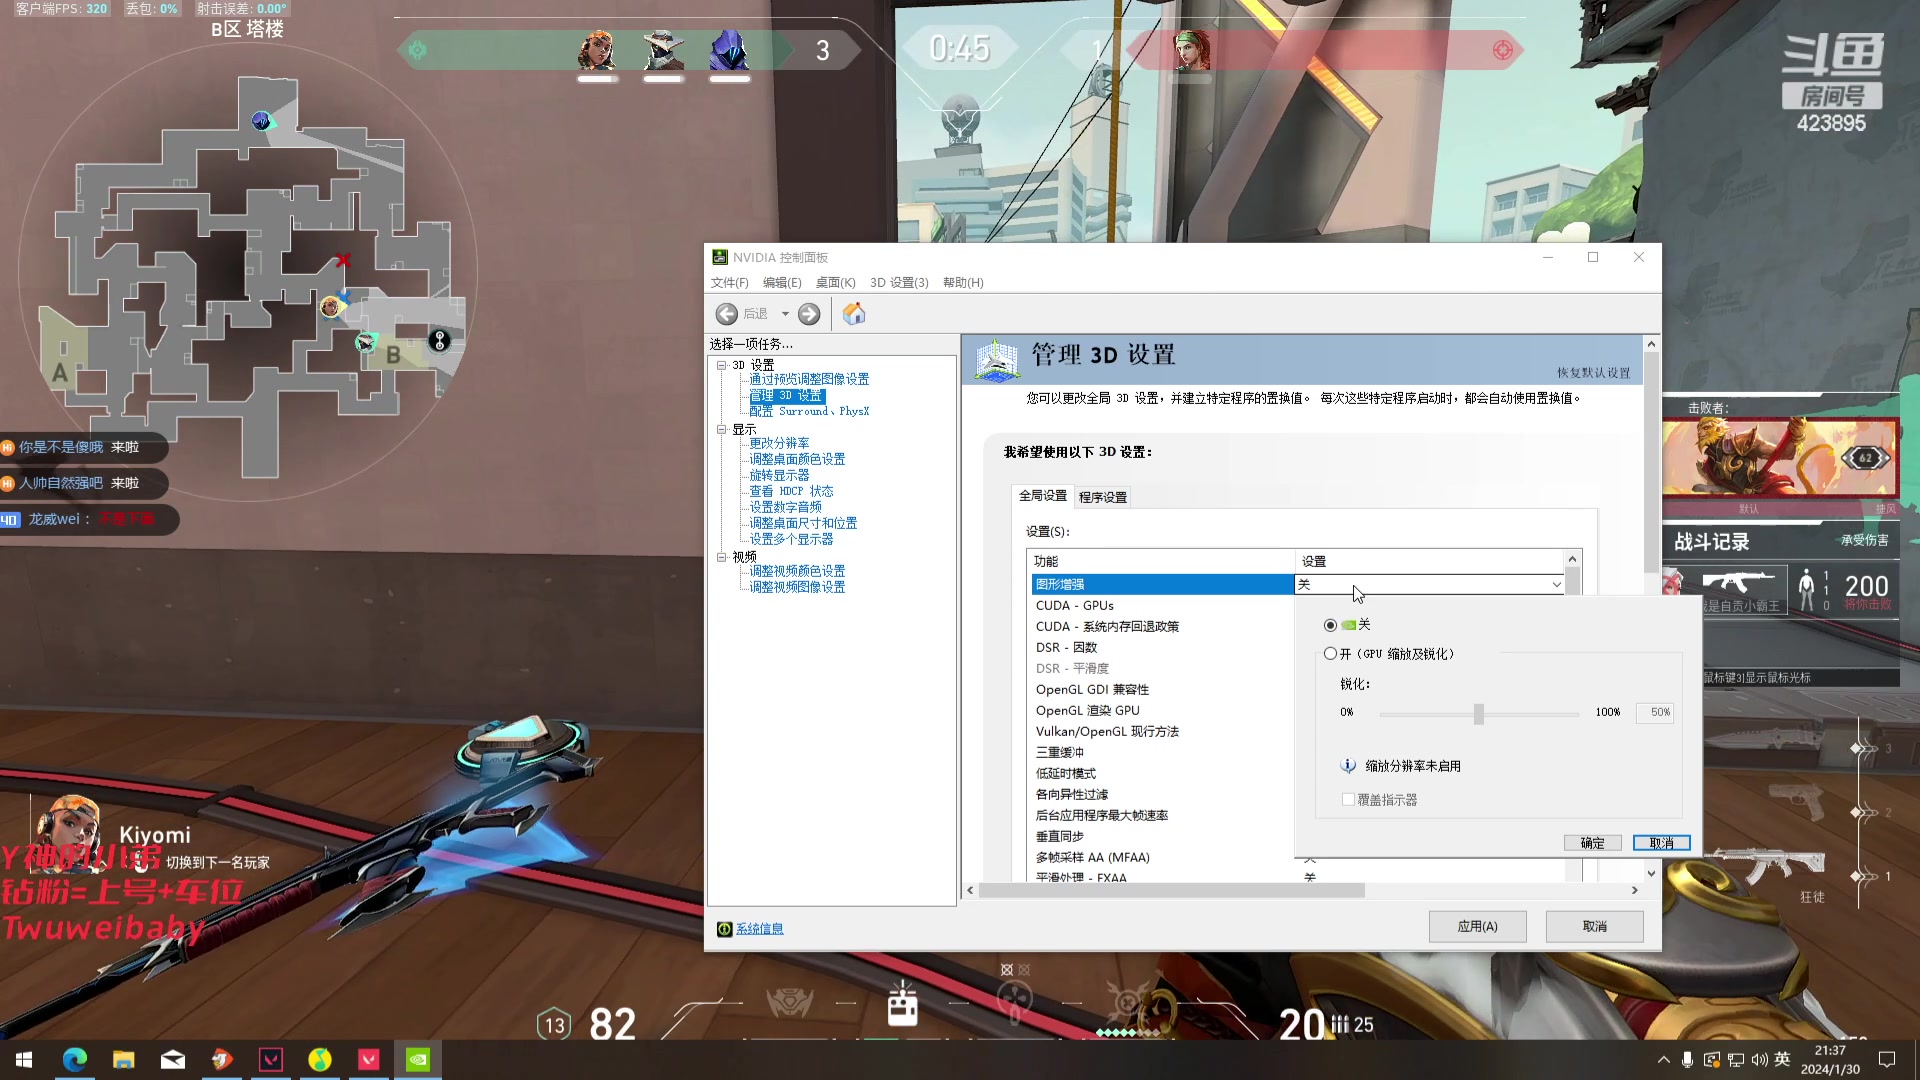Open the 3D 设置(3) menu
This screenshot has width=1920, height=1080.
coord(899,283)
